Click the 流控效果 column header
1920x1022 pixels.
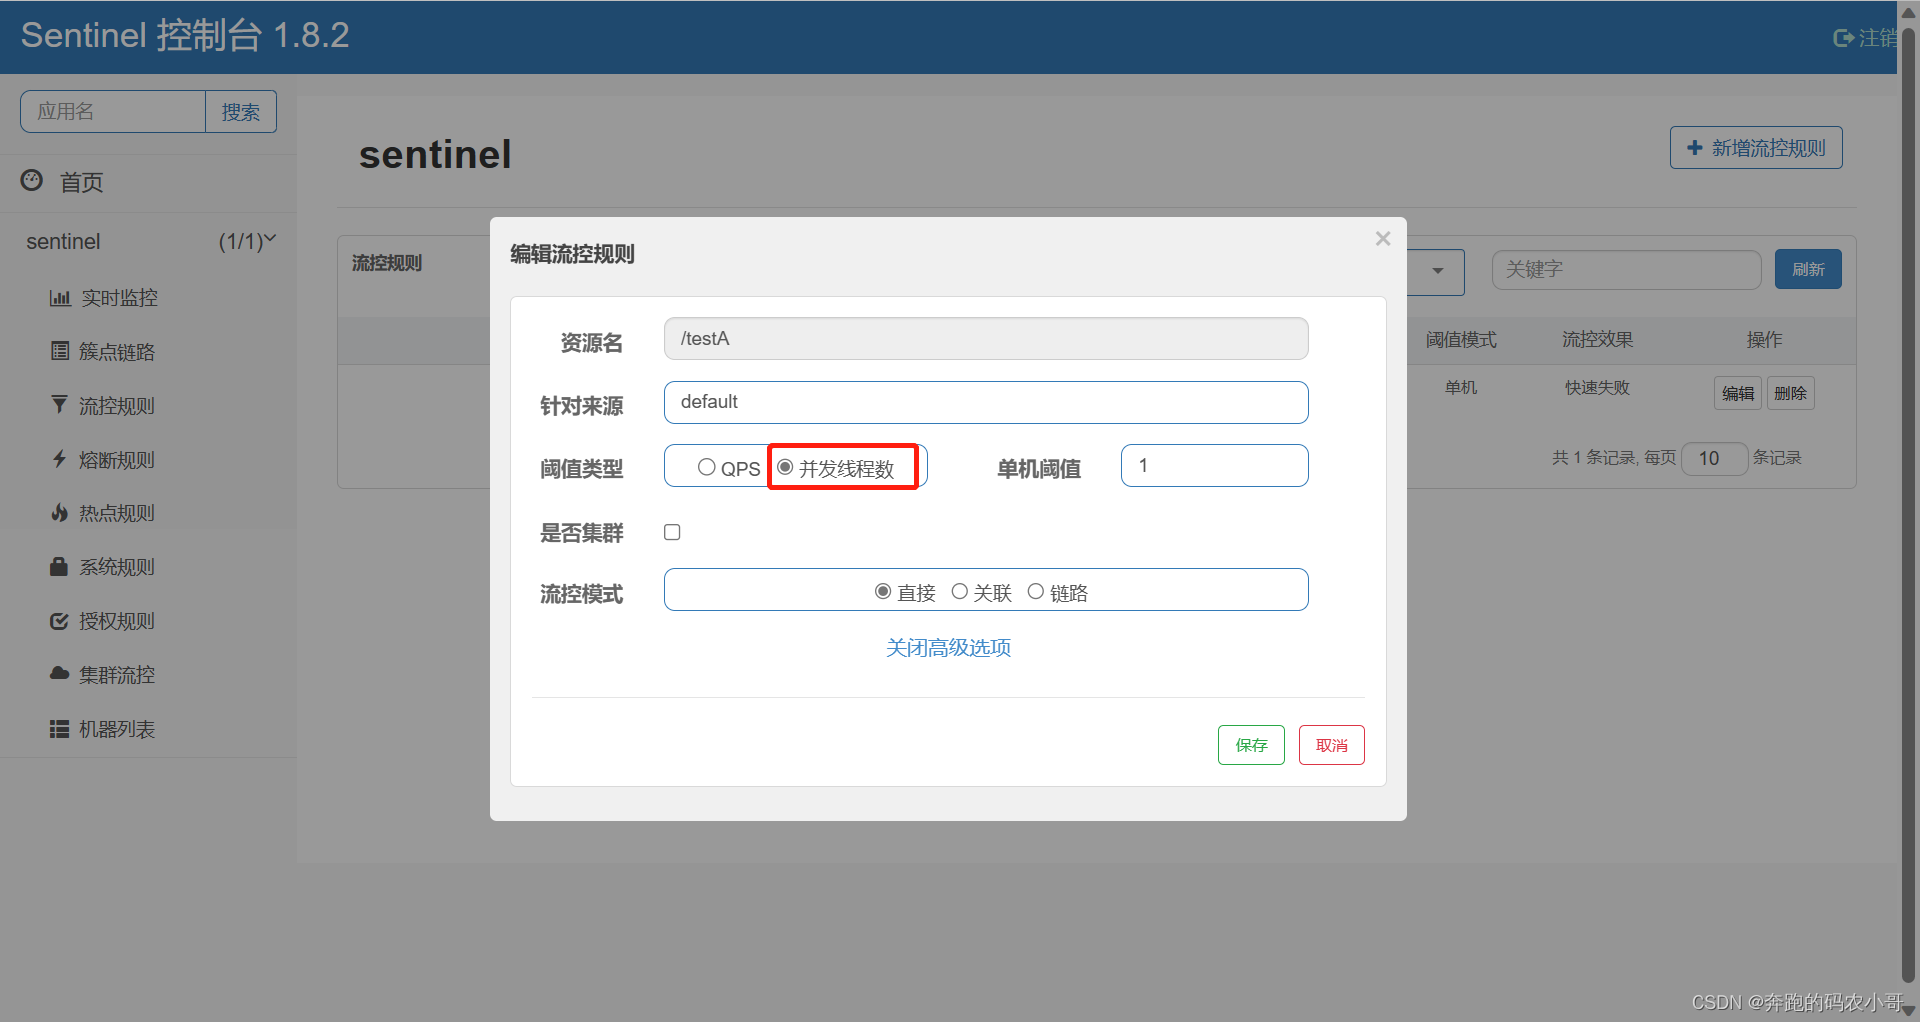1598,340
